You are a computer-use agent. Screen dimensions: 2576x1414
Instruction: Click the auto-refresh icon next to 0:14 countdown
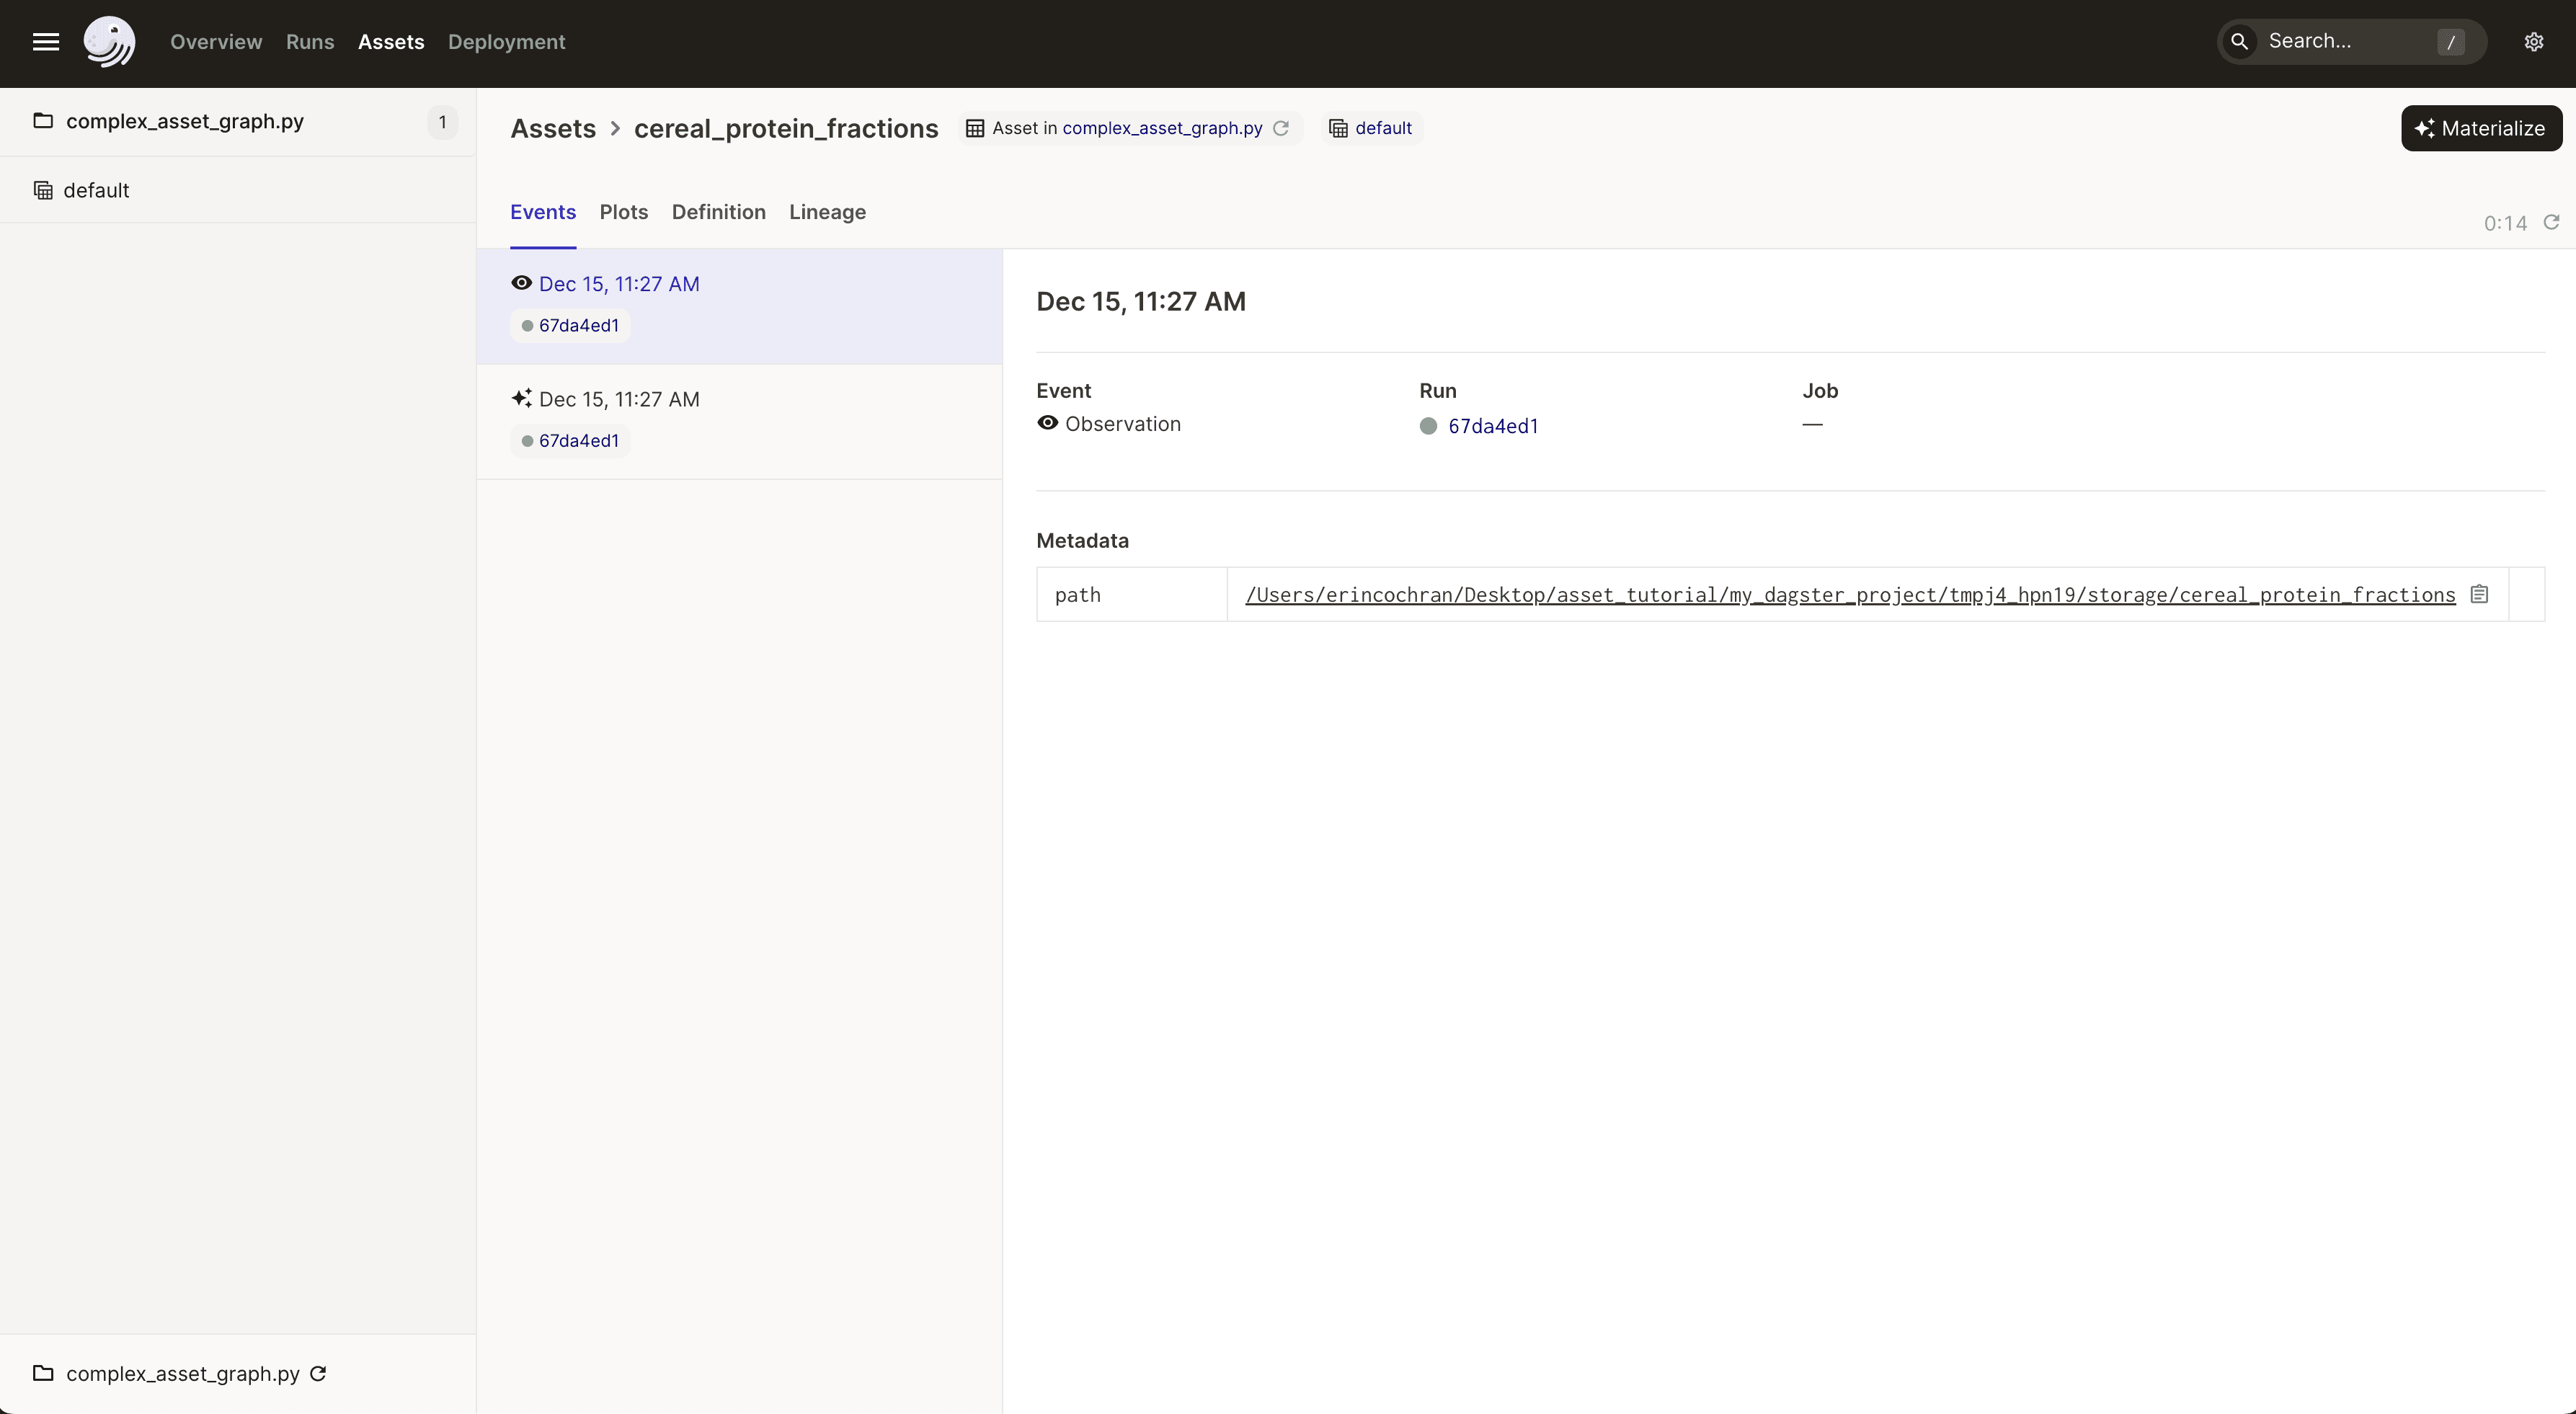click(x=2551, y=223)
